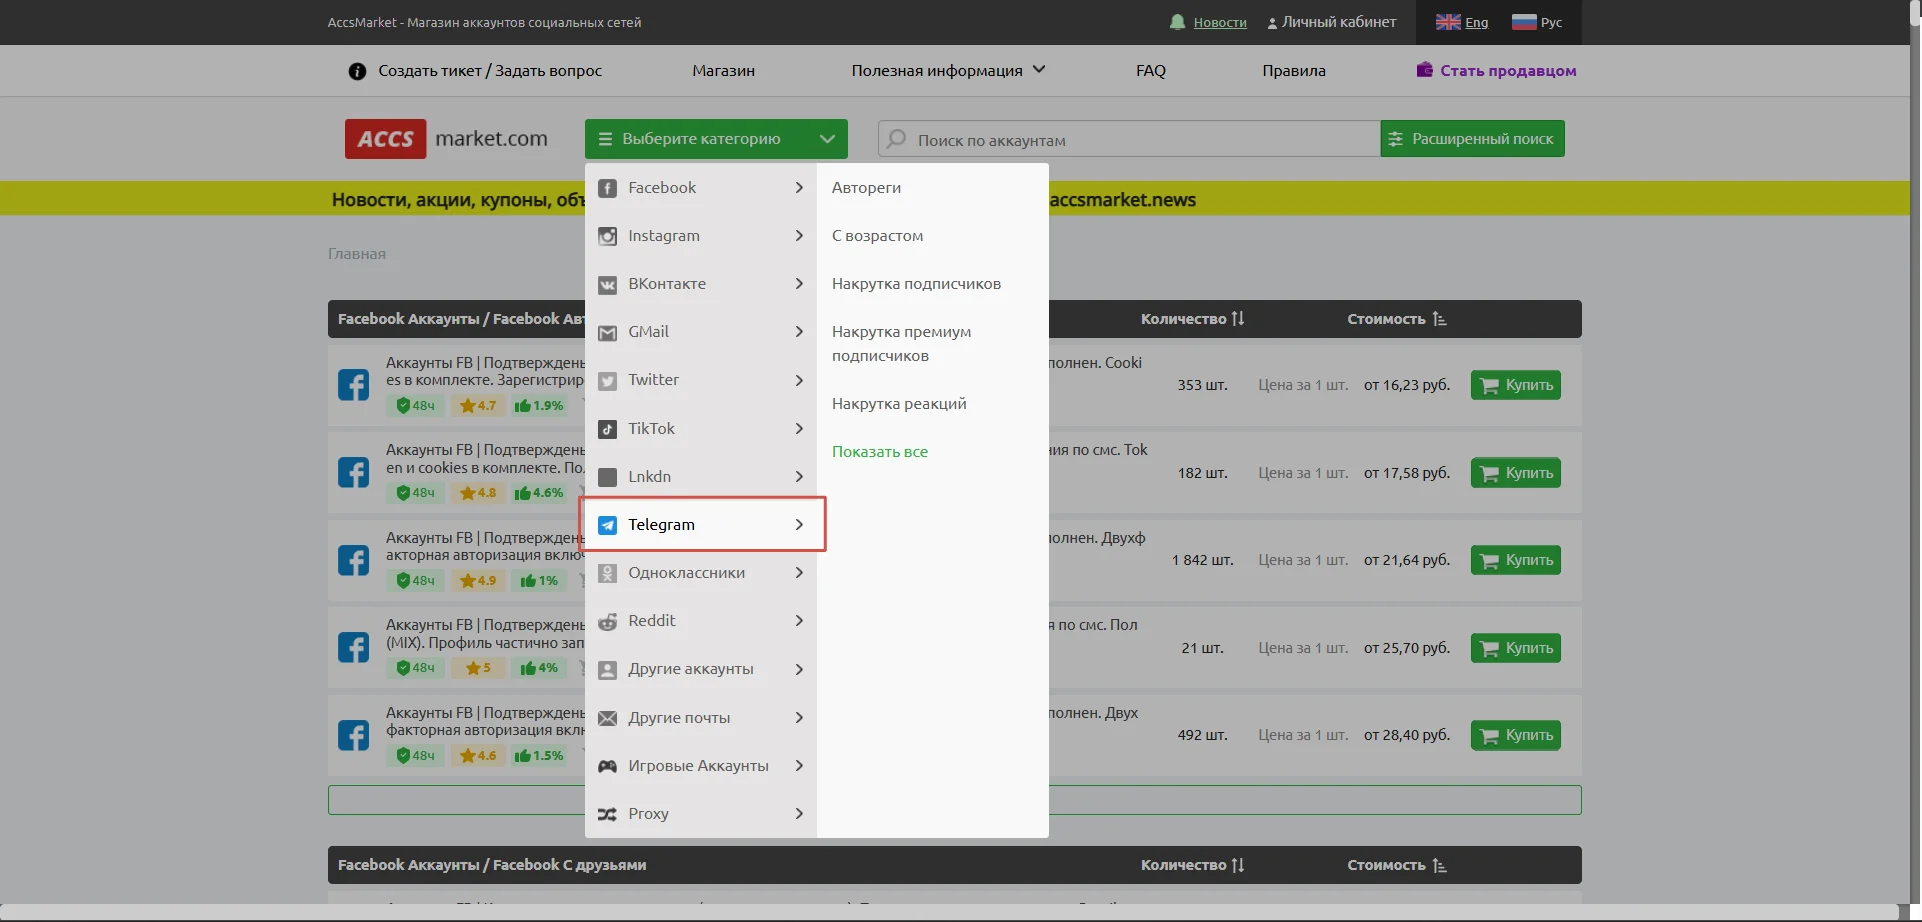Click the Главная breadcrumb
This screenshot has width=1922, height=922.
click(x=357, y=254)
